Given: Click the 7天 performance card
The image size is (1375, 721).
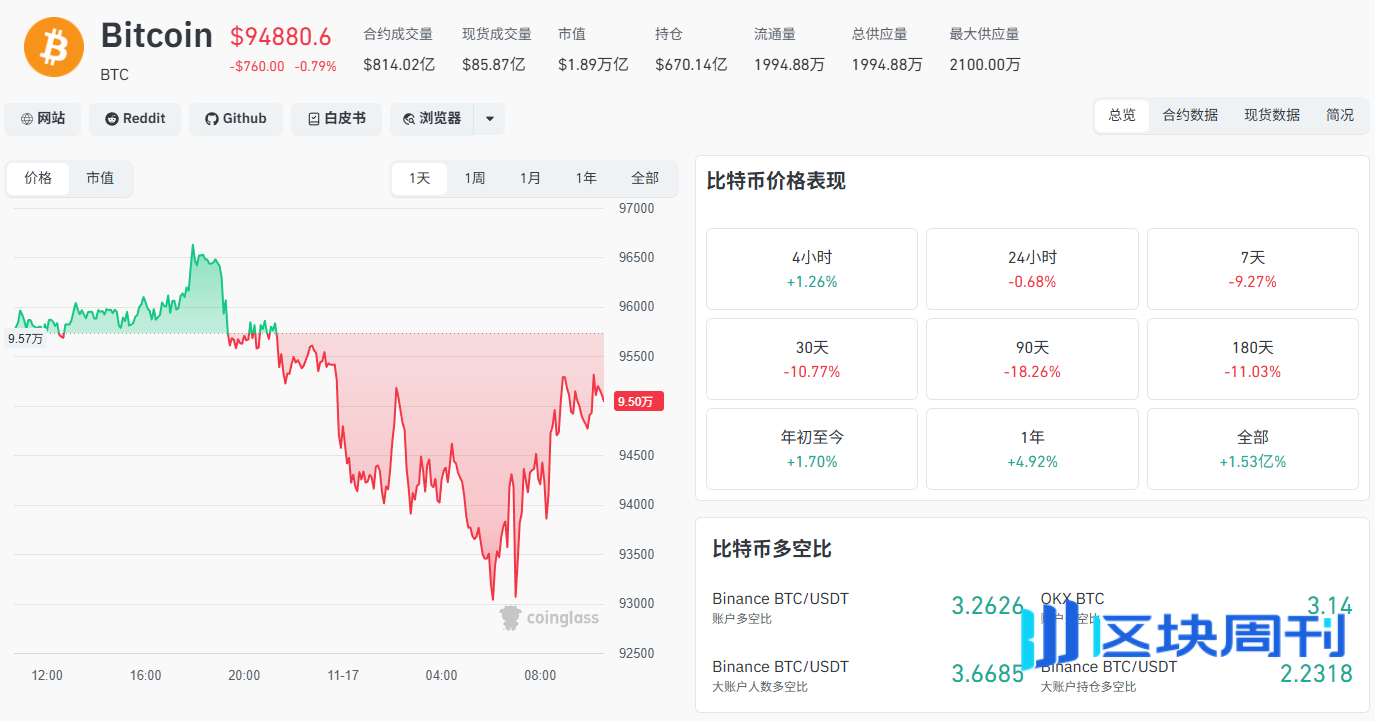Looking at the screenshot, I should coord(1252,269).
